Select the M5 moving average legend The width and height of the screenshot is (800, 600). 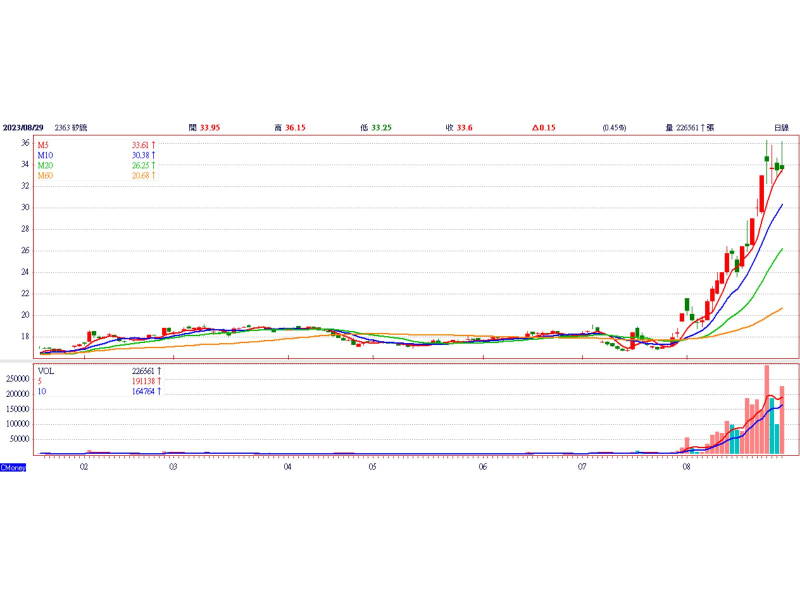tap(44, 145)
